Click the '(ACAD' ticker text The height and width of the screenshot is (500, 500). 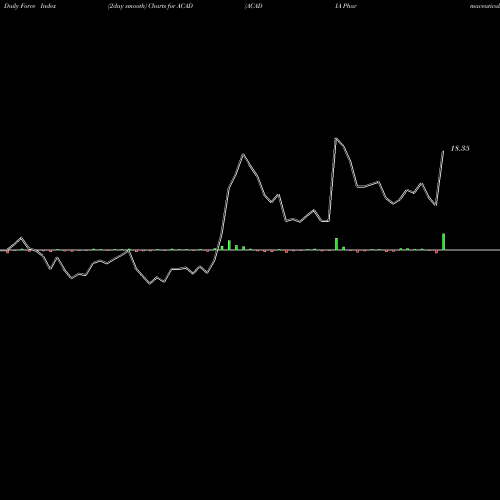(x=254, y=6)
